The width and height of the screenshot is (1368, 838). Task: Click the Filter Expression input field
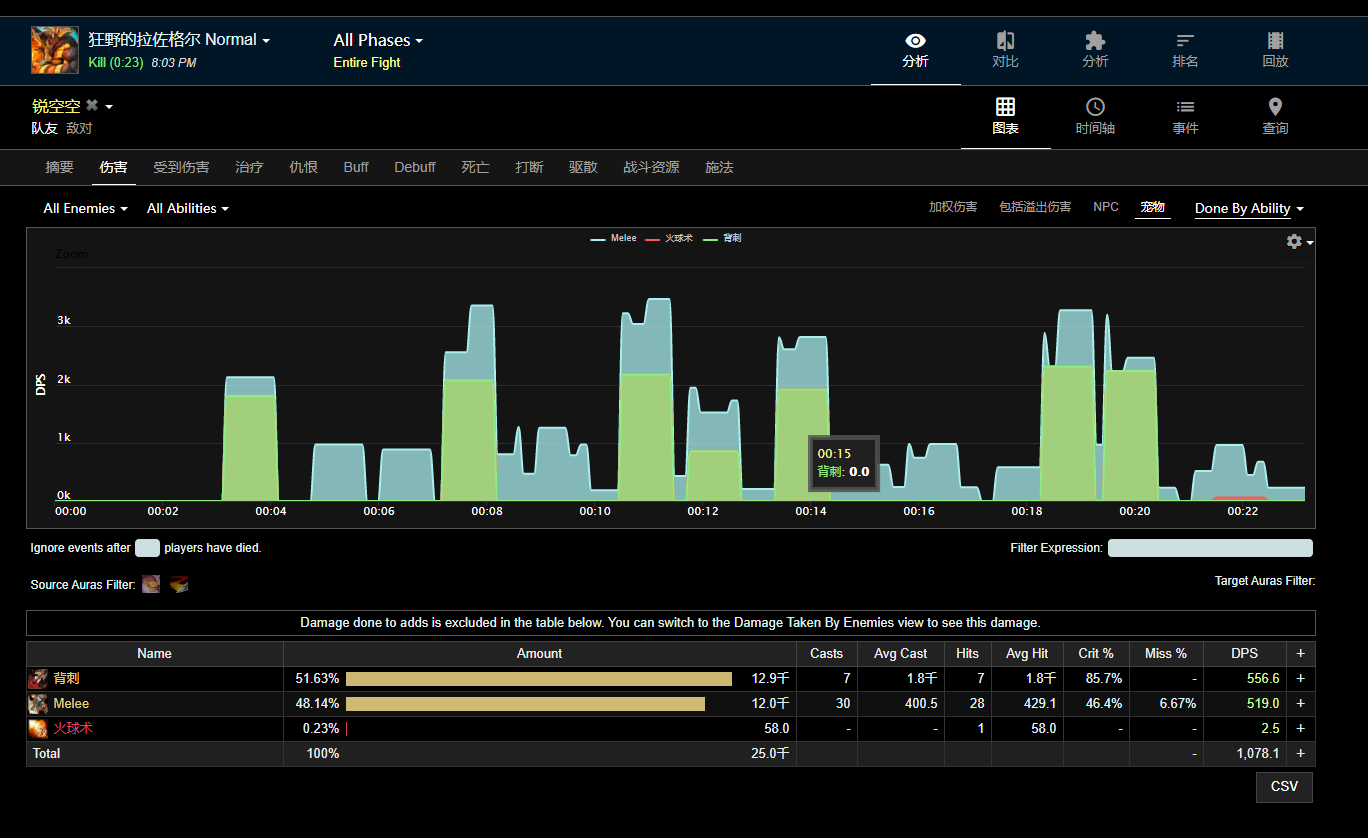pos(1210,548)
